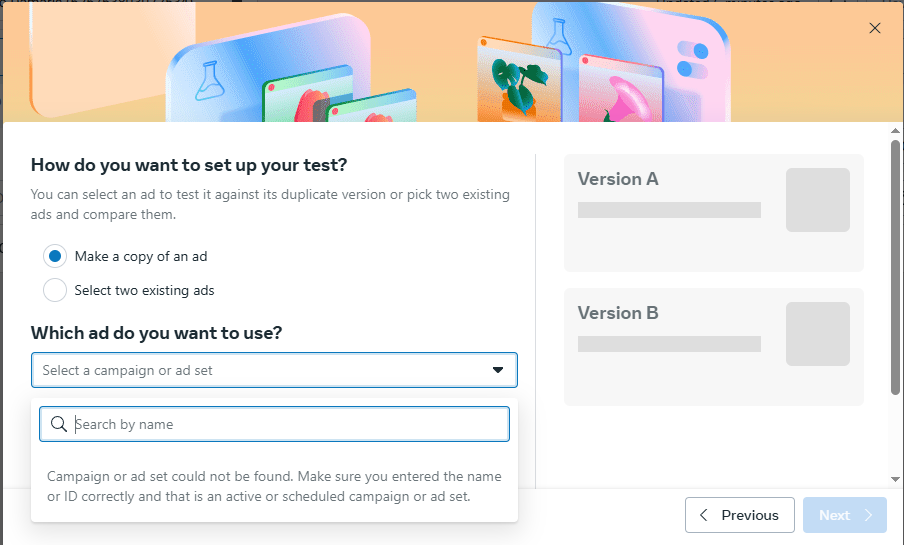Click the left chevron beside Previous
Image resolution: width=904 pixels, height=545 pixels.
[x=704, y=515]
